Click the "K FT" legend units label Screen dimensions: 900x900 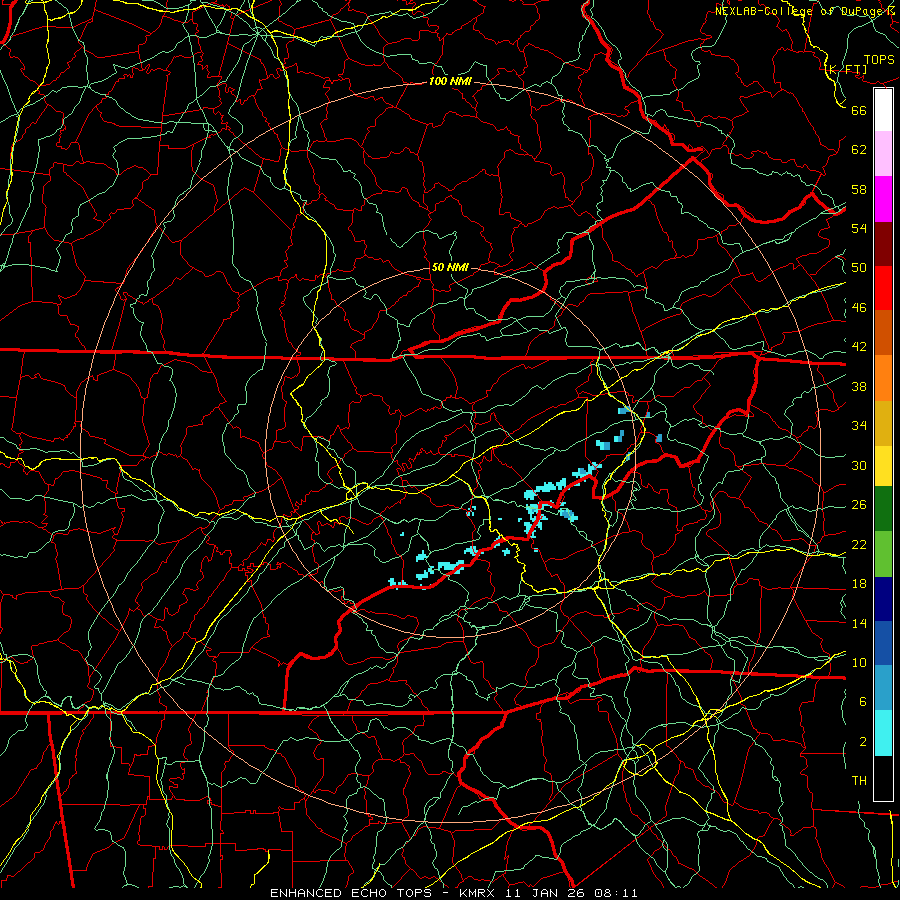click(846, 70)
